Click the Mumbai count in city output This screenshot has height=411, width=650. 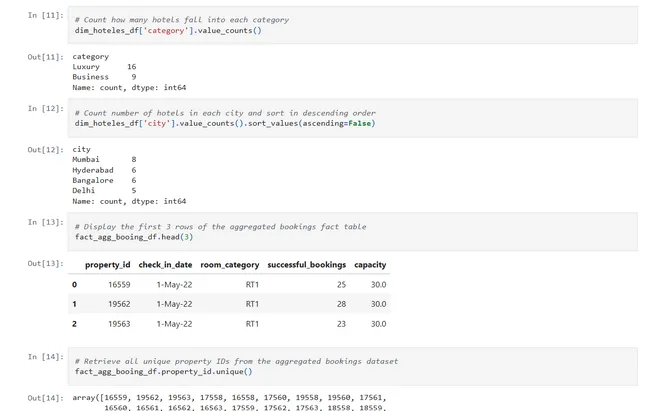point(133,160)
